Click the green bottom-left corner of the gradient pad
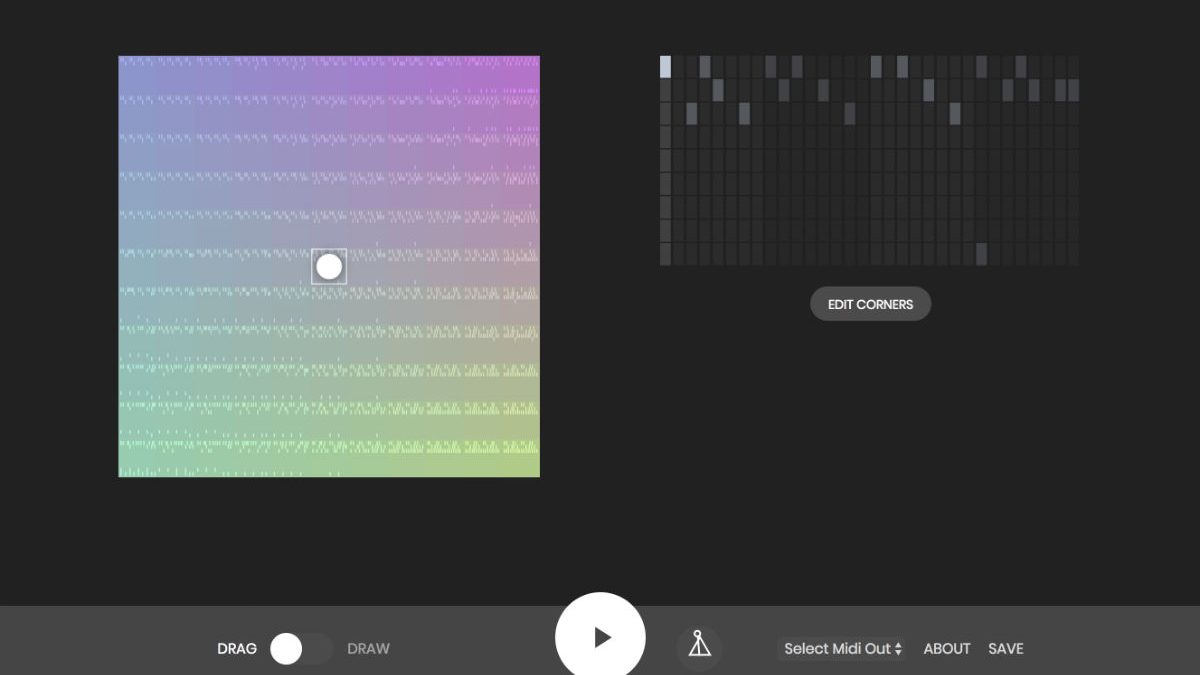This screenshot has height=675, width=1200. 128,467
